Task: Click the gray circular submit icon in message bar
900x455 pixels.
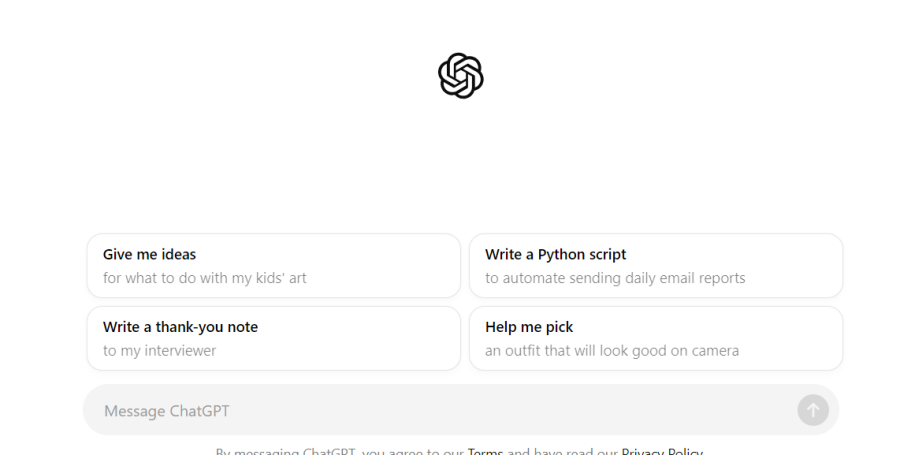Action: [813, 410]
